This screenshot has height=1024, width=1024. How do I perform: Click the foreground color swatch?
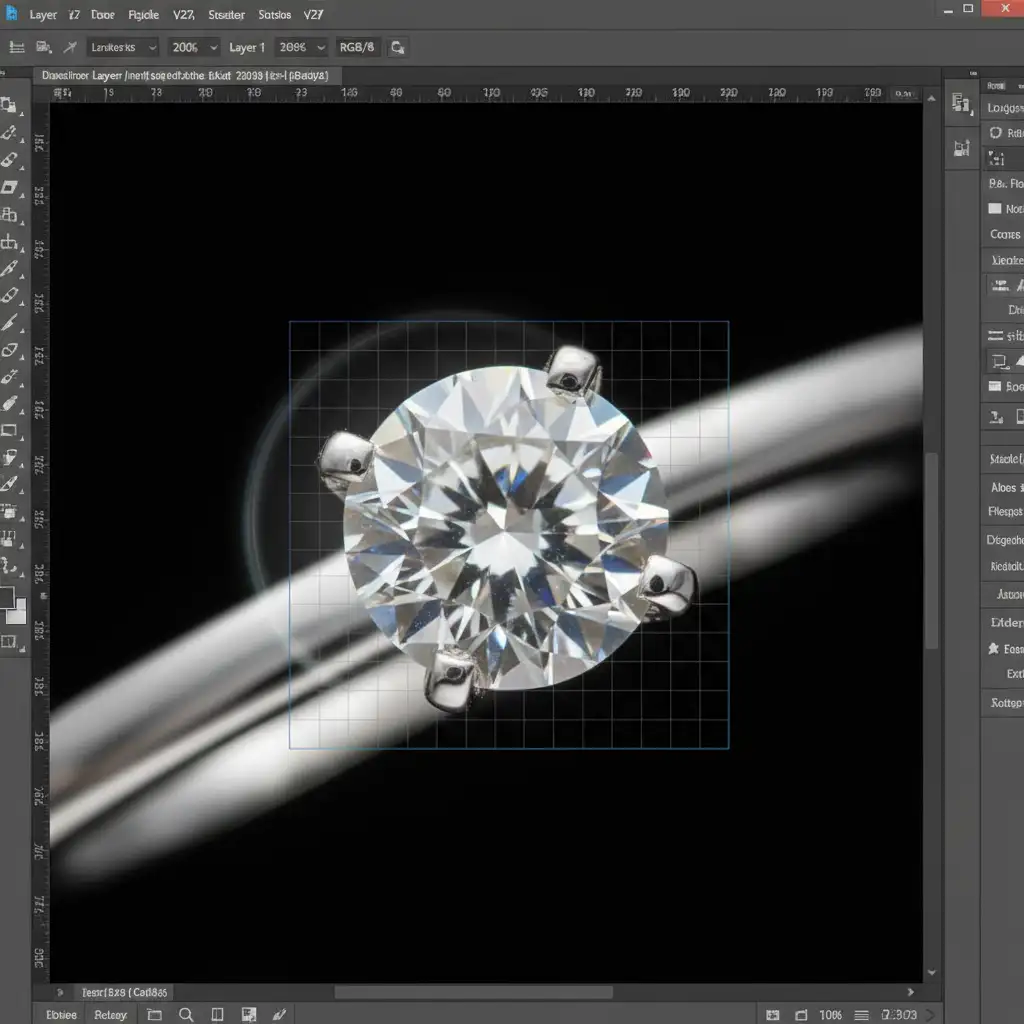(x=7, y=597)
